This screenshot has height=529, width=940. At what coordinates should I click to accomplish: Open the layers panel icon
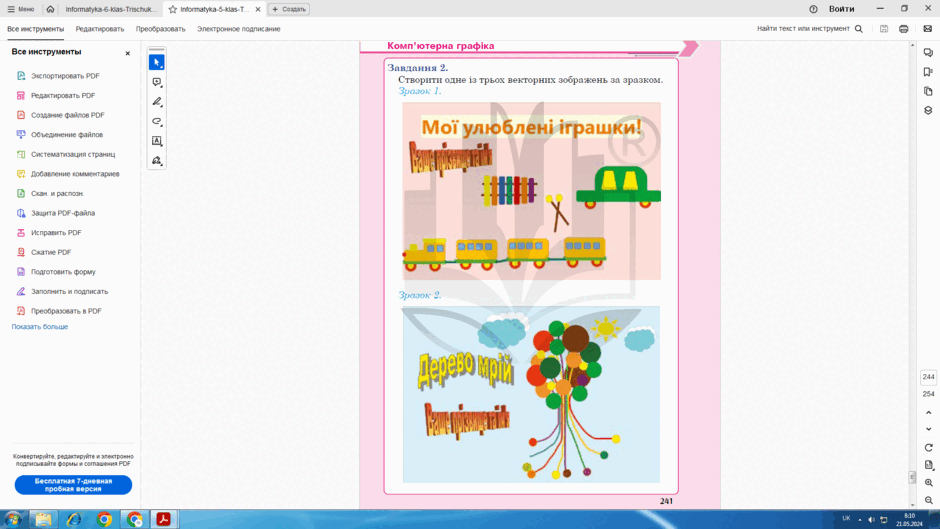coord(928,111)
